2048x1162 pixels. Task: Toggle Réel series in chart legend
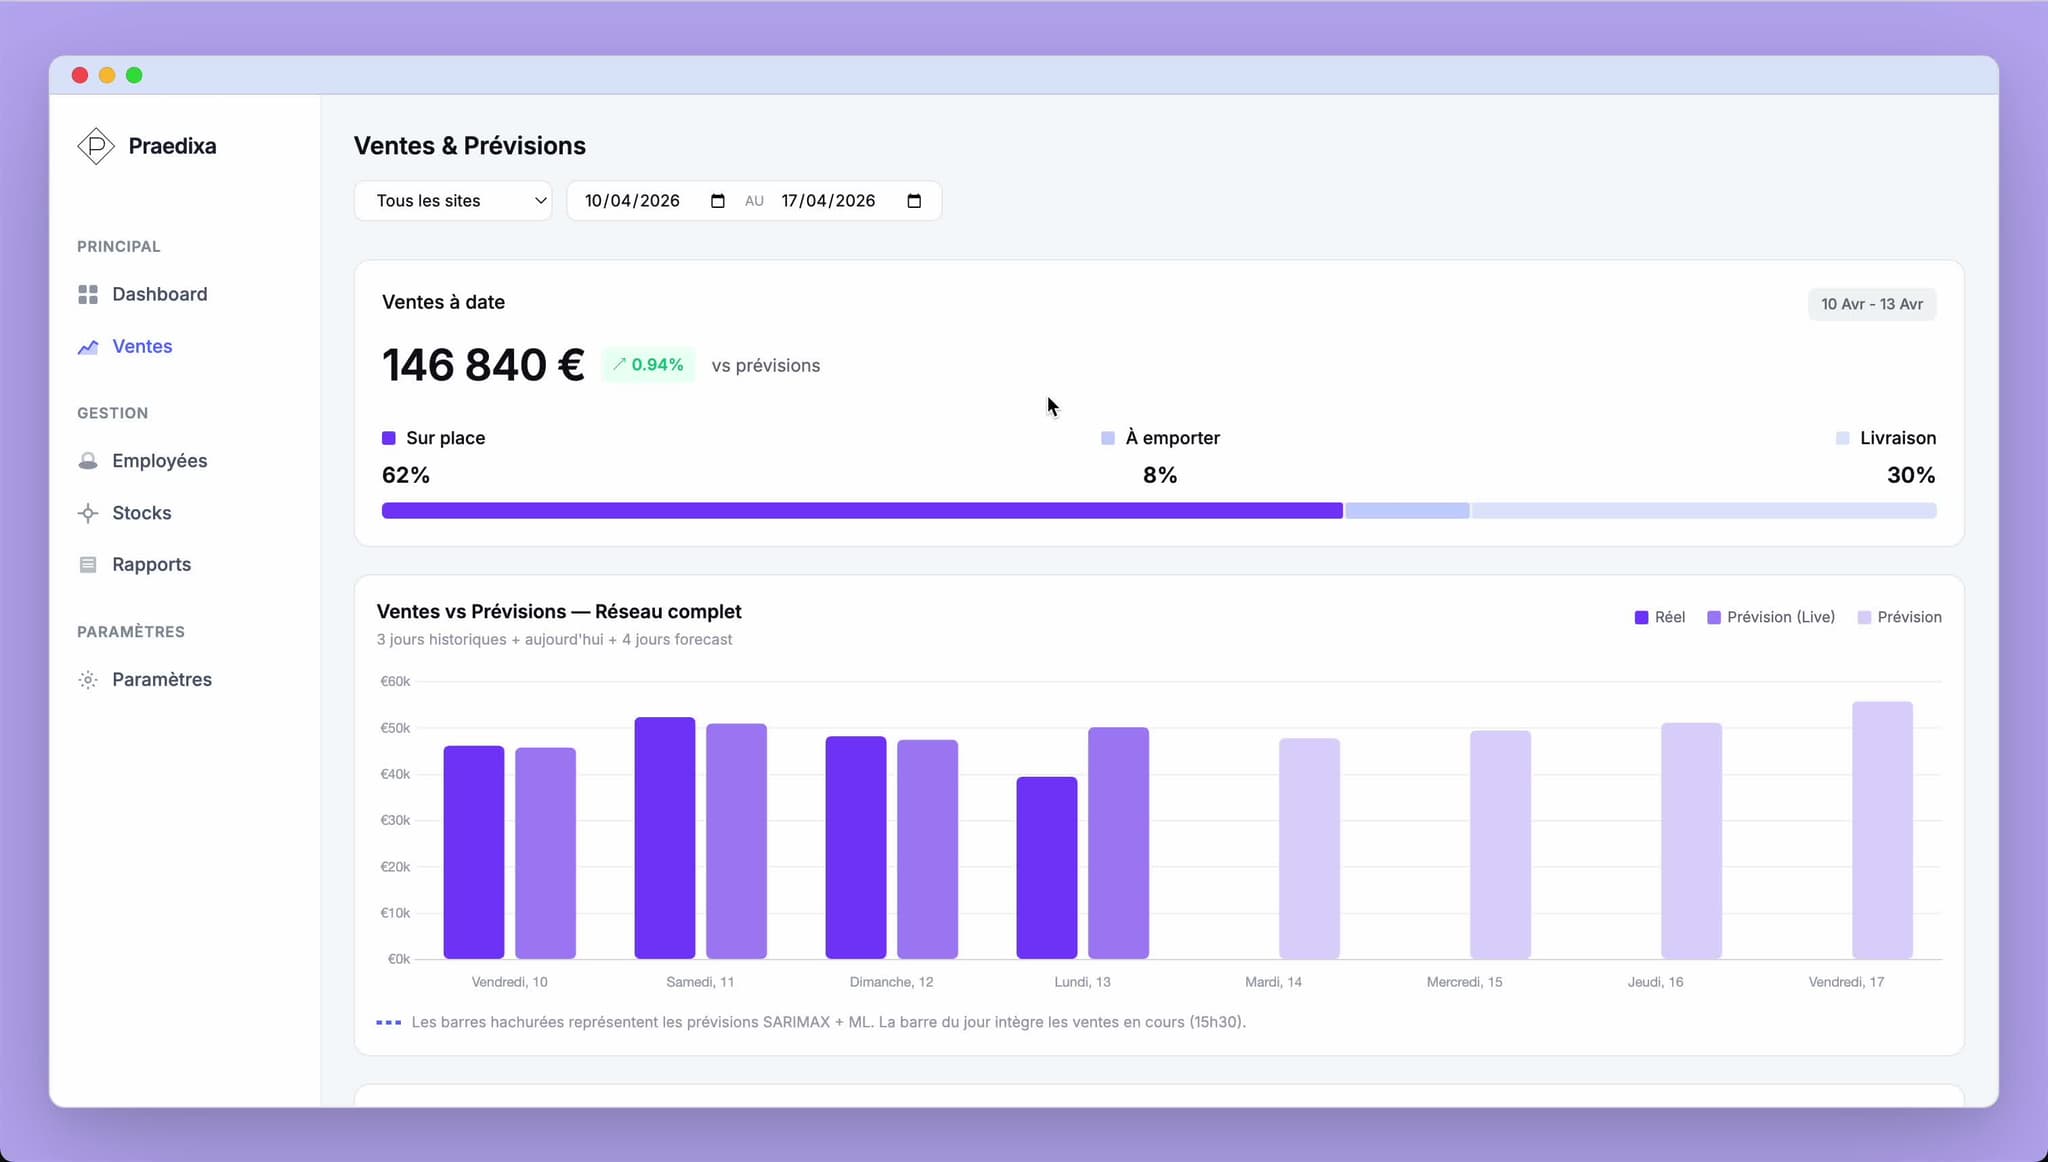pyautogui.click(x=1659, y=617)
